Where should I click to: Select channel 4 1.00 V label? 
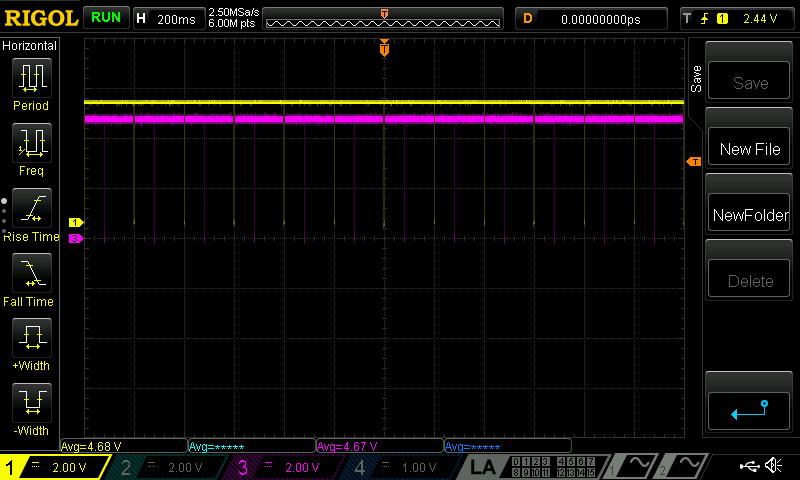pos(418,467)
